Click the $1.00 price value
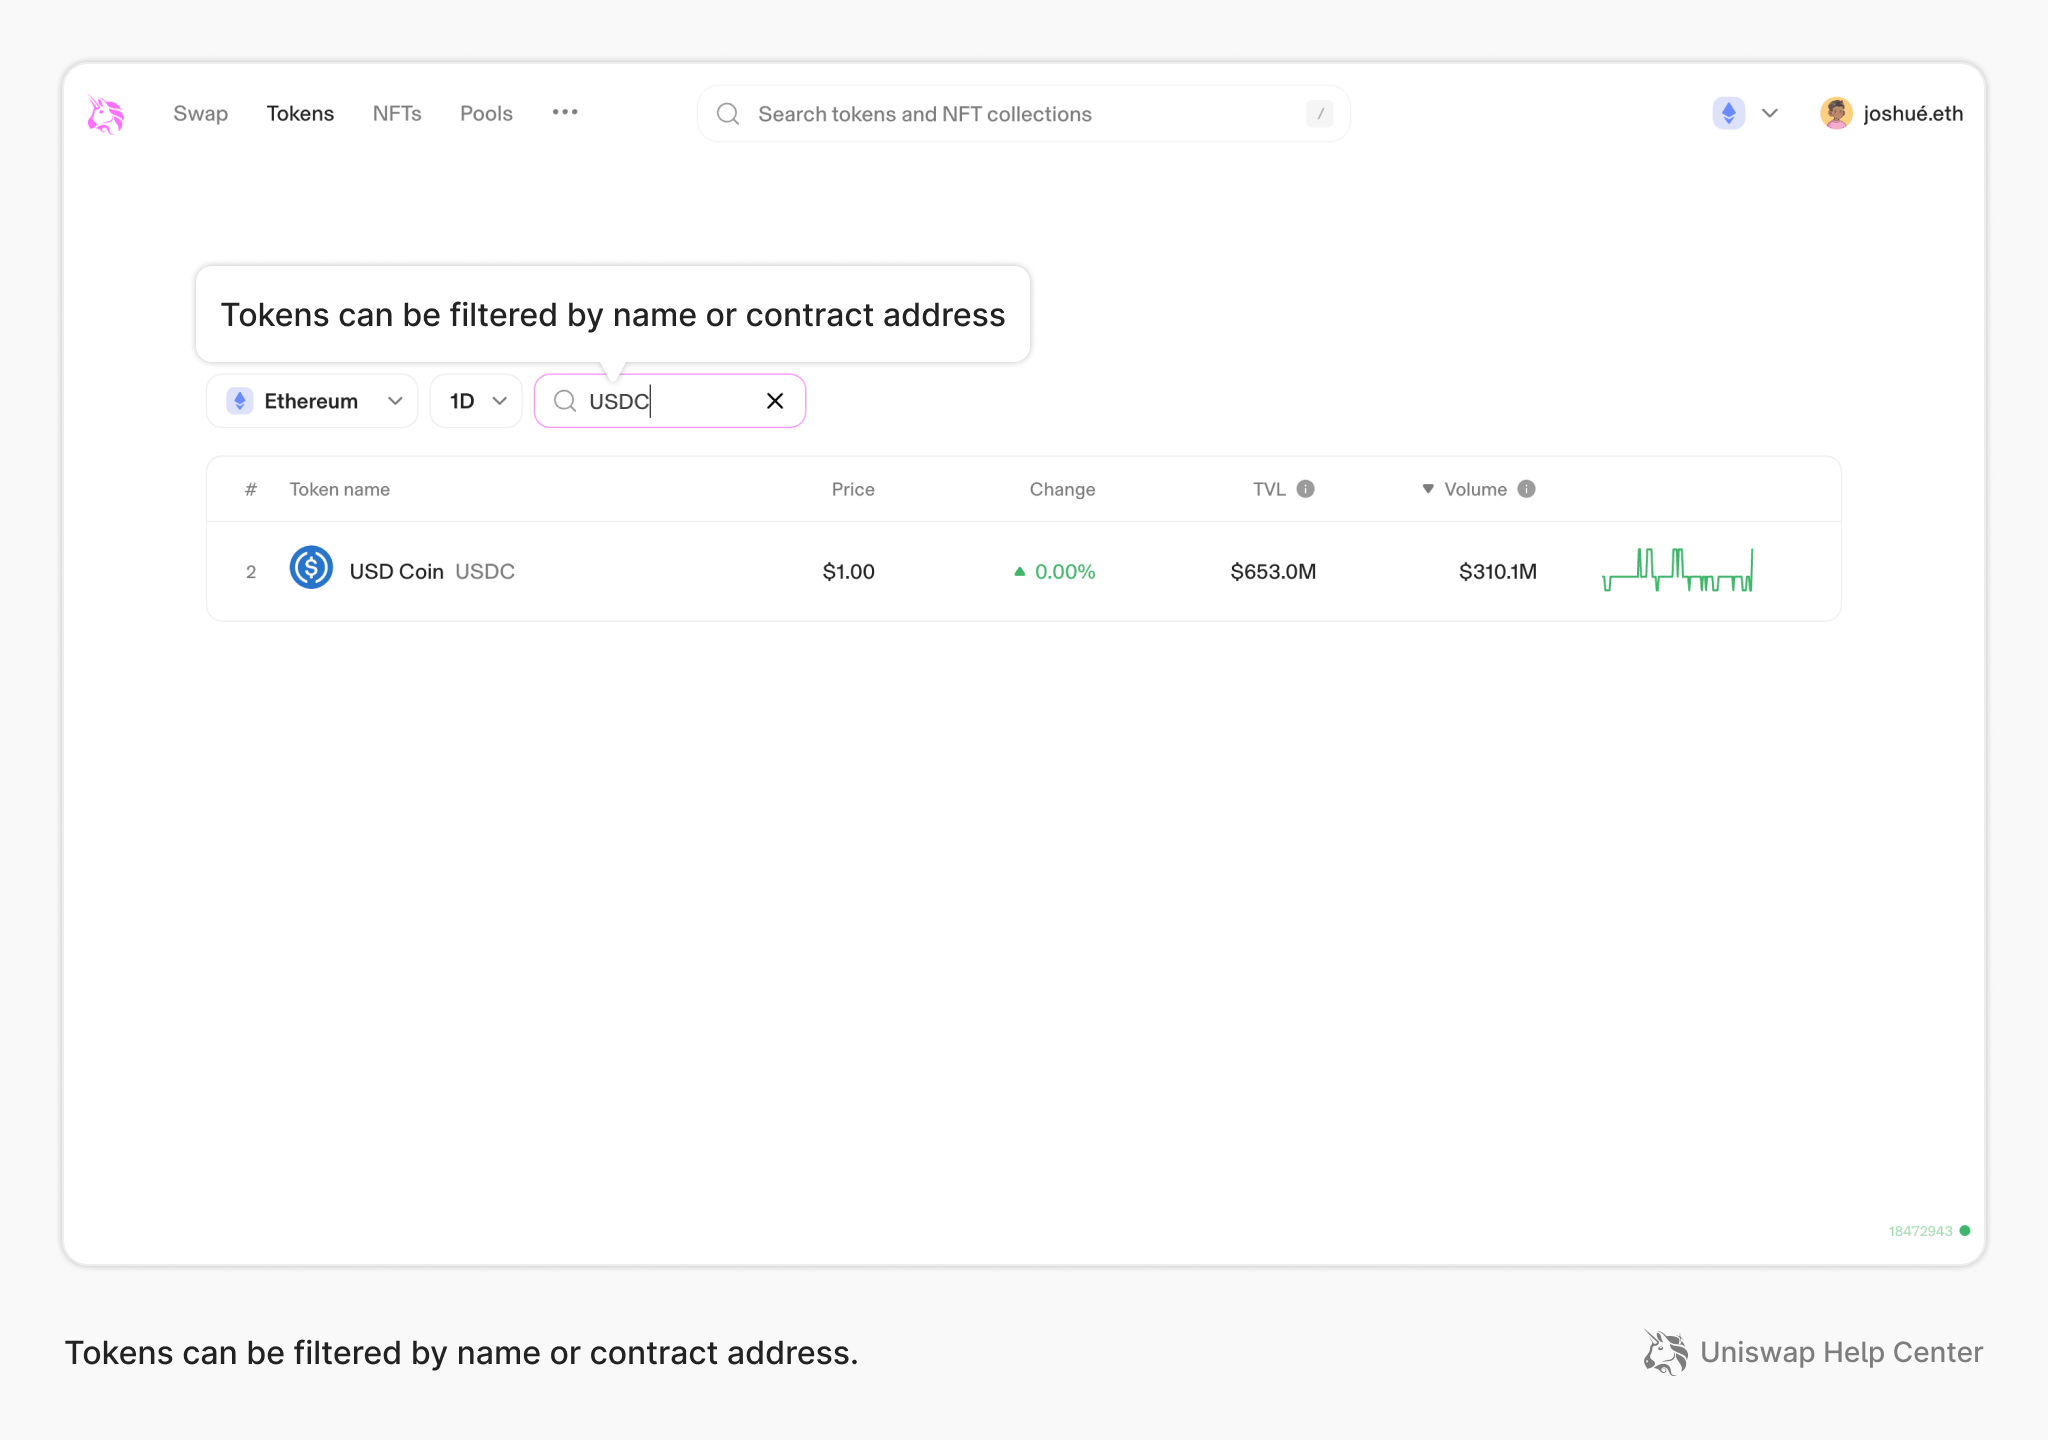 (848, 571)
